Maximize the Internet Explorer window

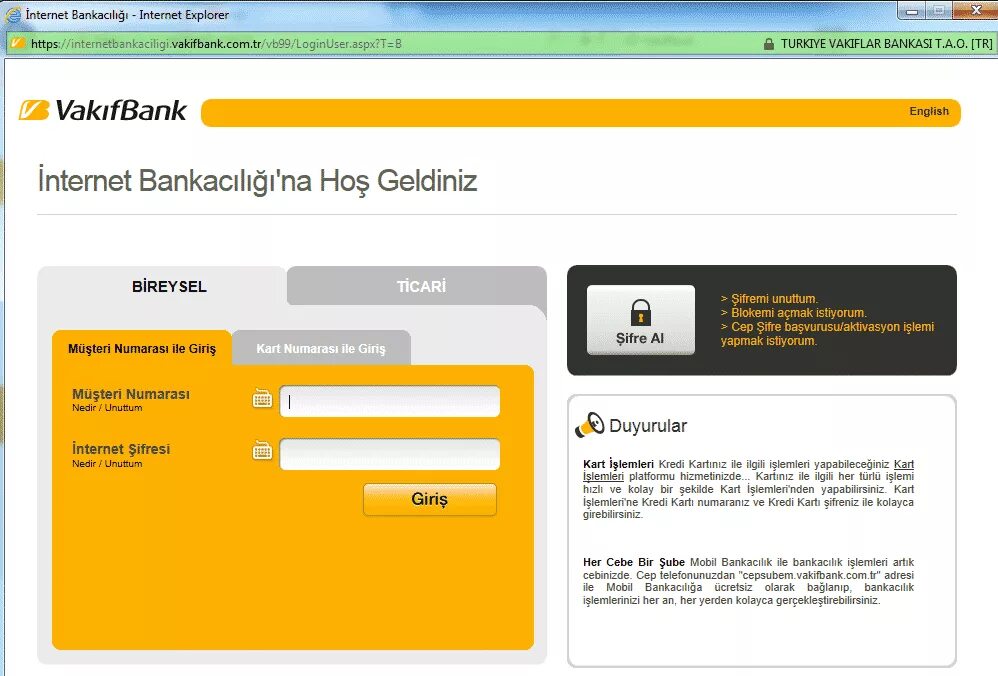pos(939,10)
